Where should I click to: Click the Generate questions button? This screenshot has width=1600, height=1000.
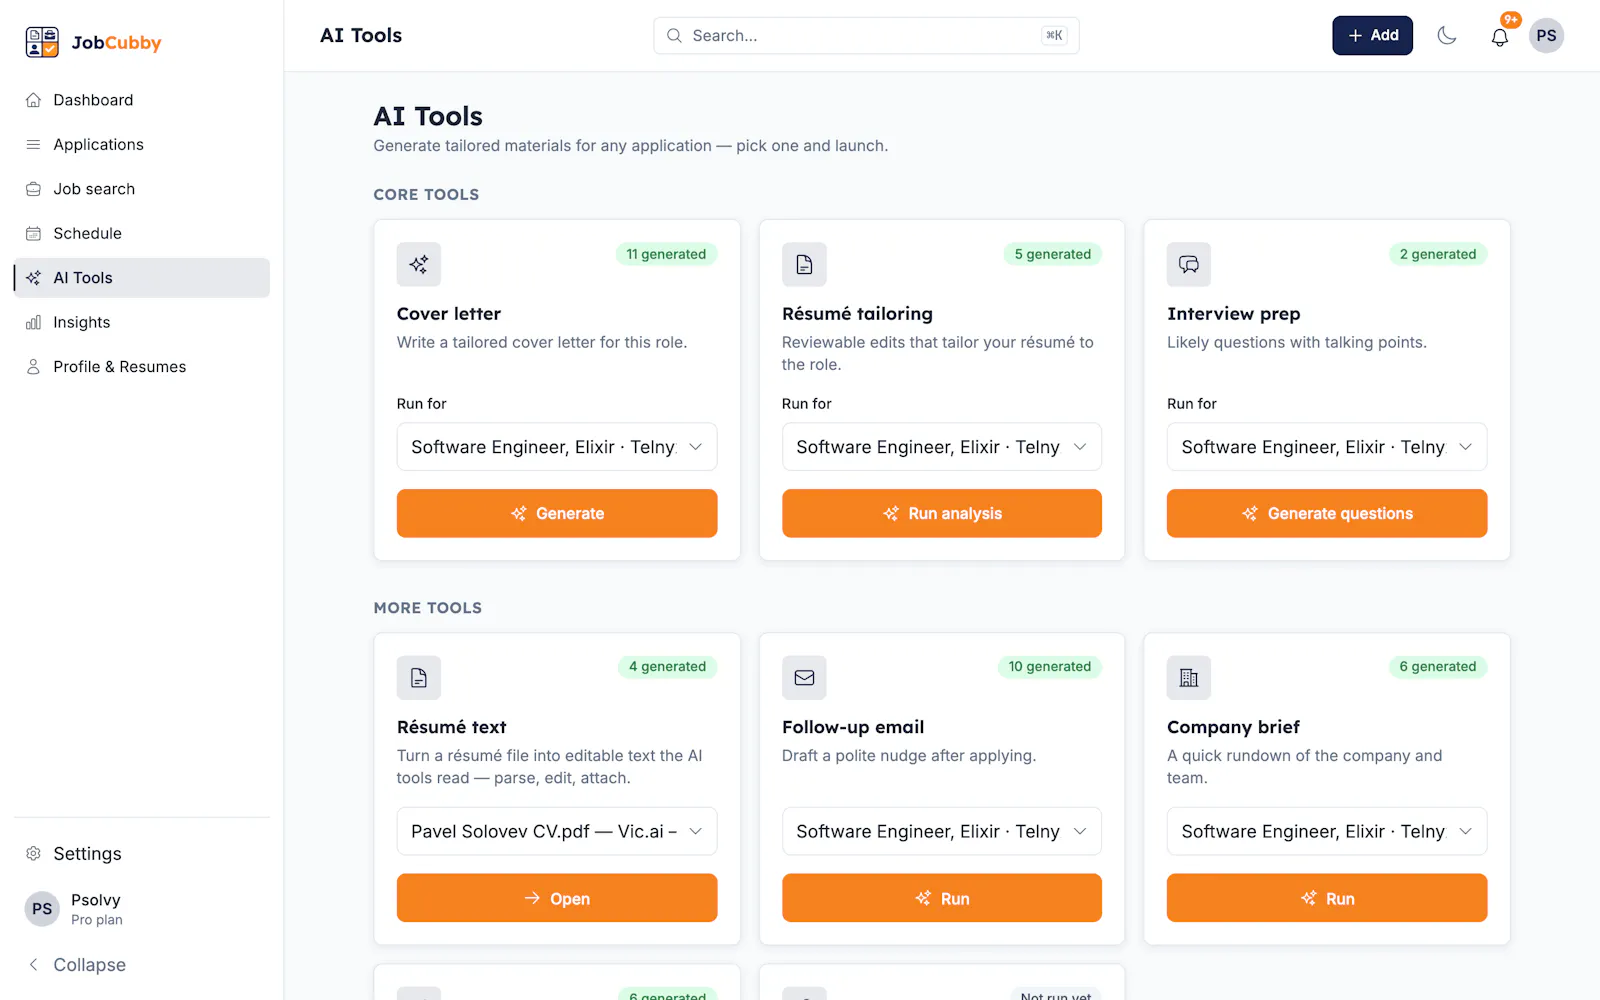1327,513
